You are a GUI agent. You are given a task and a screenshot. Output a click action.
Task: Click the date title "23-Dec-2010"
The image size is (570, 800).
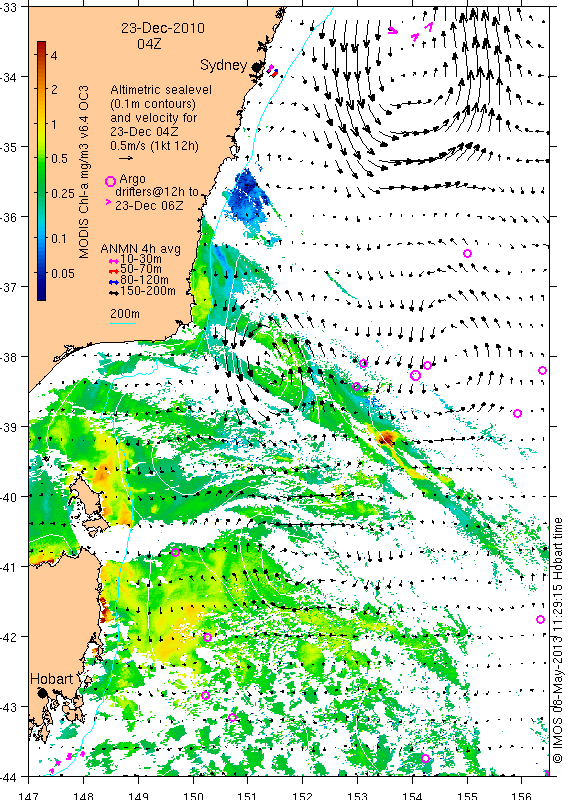pyautogui.click(x=163, y=28)
